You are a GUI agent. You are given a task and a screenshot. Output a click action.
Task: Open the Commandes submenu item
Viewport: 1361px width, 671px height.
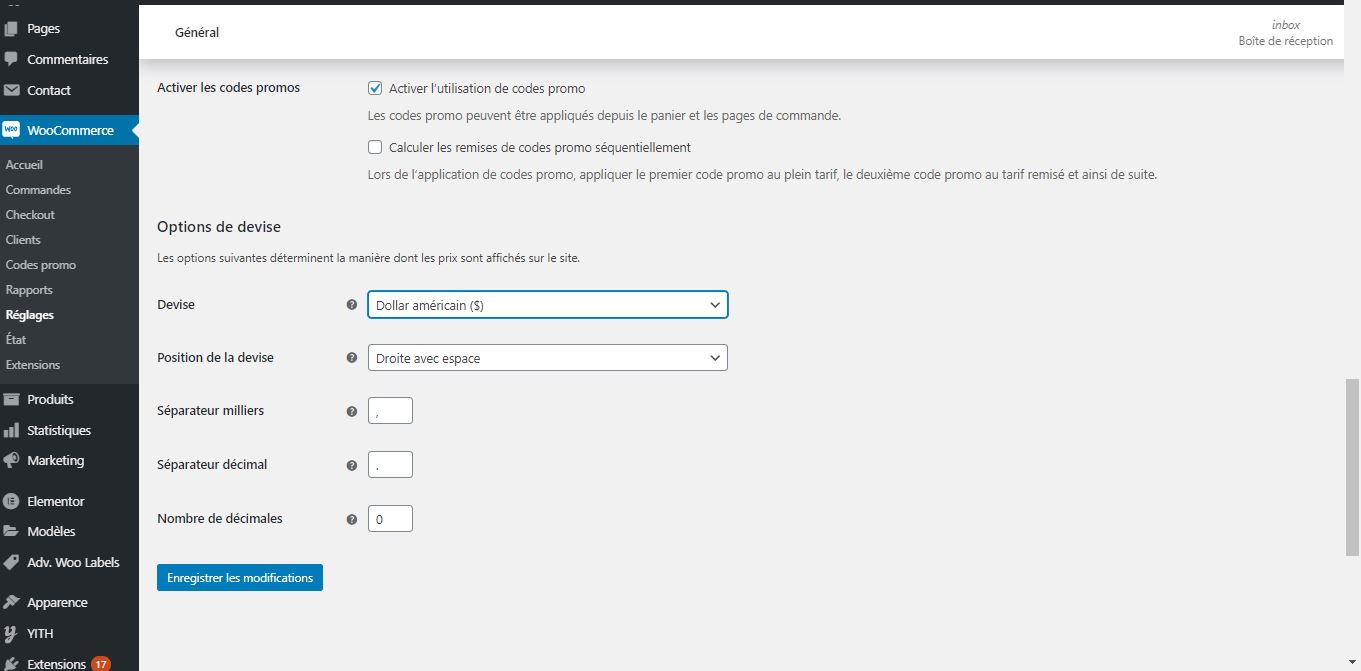pos(38,190)
